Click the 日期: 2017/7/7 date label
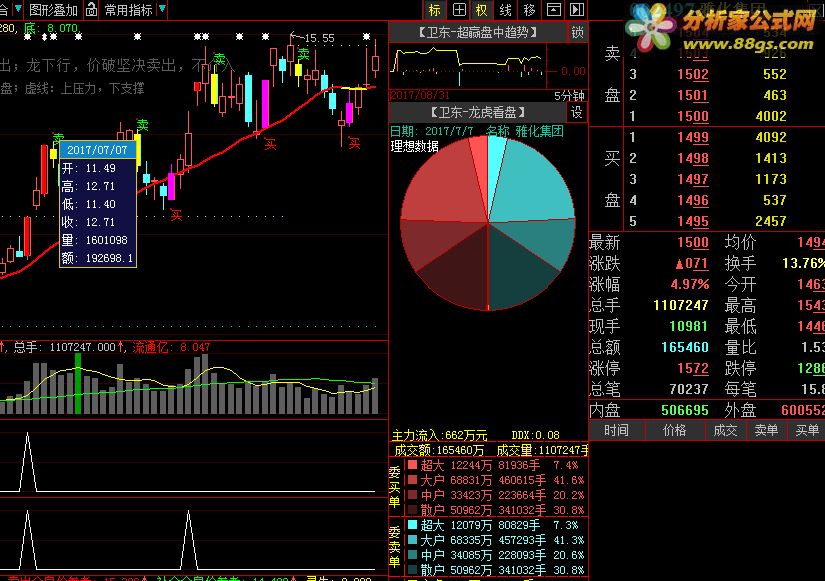The height and width of the screenshot is (581, 825). [431, 131]
